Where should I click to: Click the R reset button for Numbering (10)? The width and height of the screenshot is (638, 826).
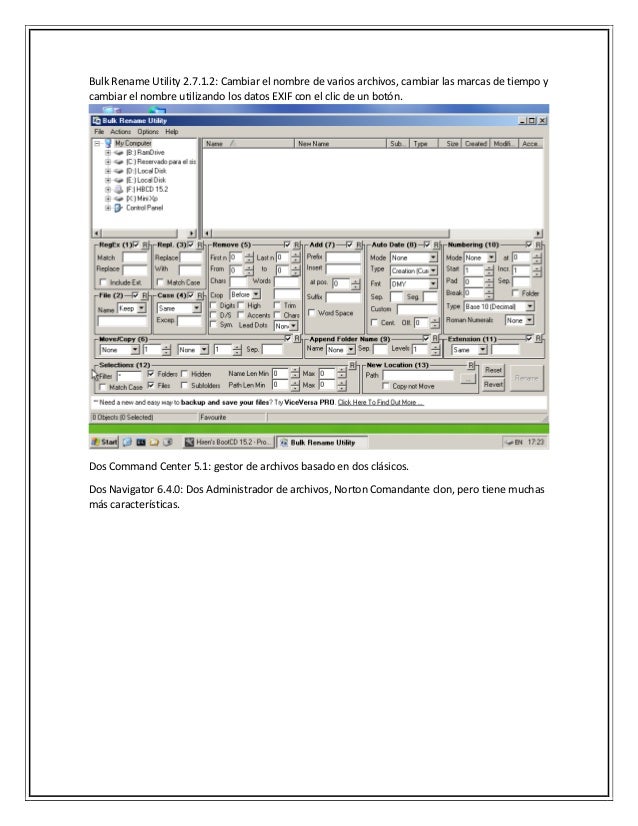pos(538,245)
